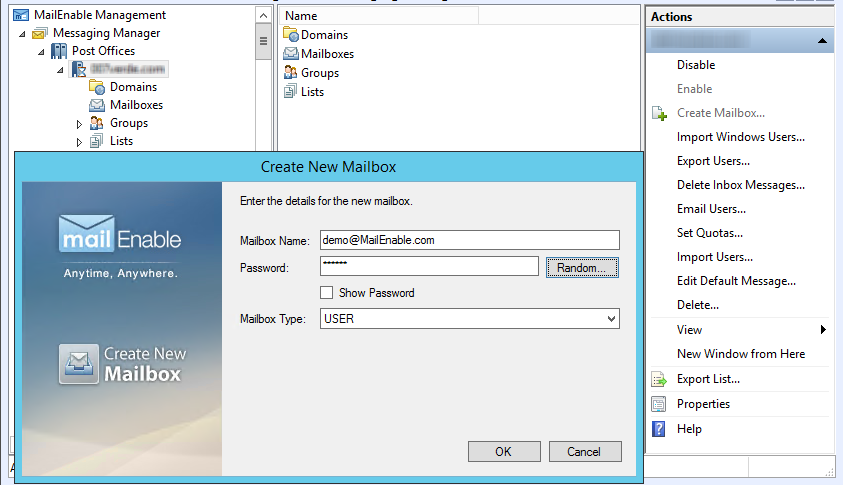The width and height of the screenshot is (843, 485).
Task: Choose Import Users action
Action: (x=715, y=257)
